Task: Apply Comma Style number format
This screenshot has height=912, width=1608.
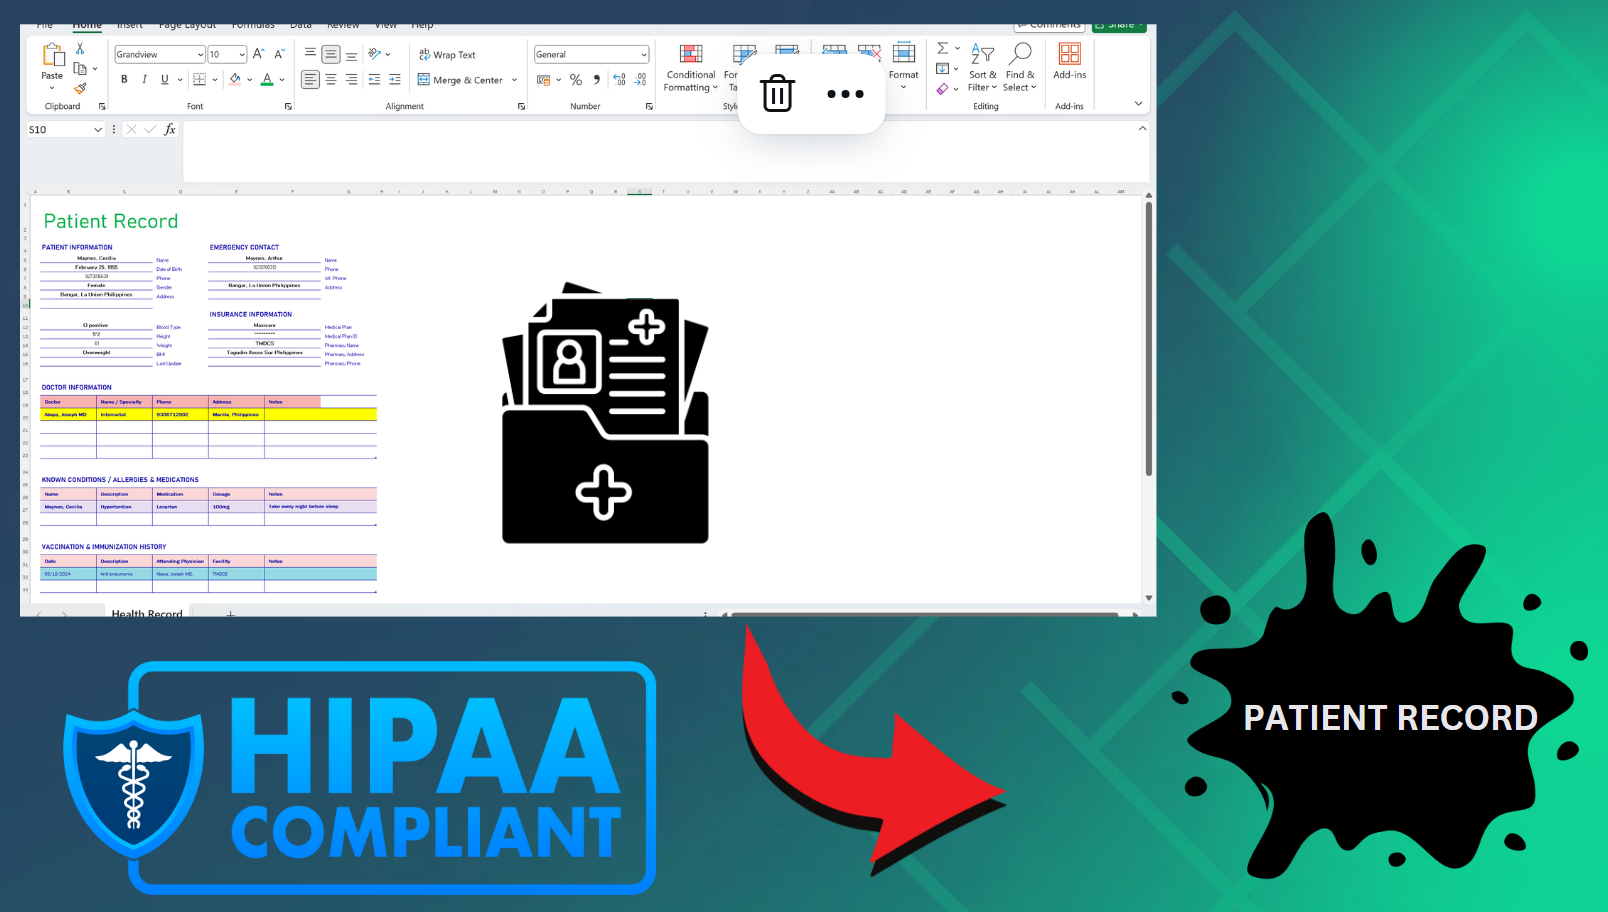Action: pos(597,79)
